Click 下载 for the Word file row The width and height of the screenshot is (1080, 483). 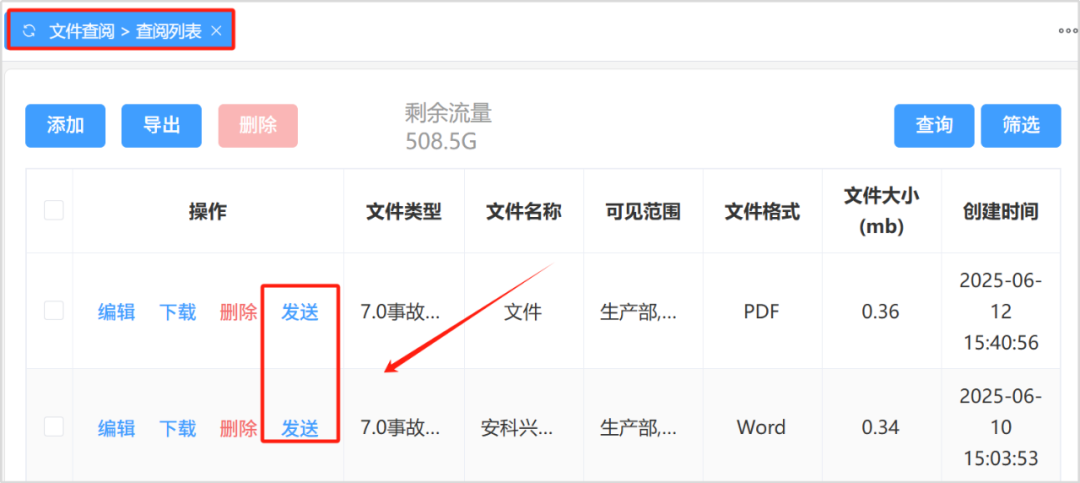(x=178, y=428)
